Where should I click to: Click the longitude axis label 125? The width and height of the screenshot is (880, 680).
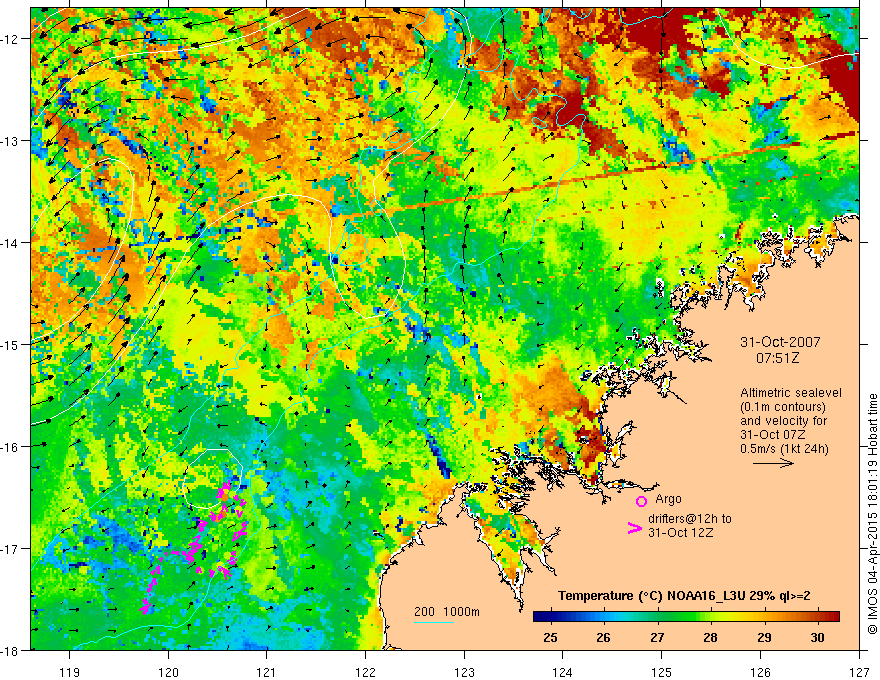pyautogui.click(x=662, y=672)
